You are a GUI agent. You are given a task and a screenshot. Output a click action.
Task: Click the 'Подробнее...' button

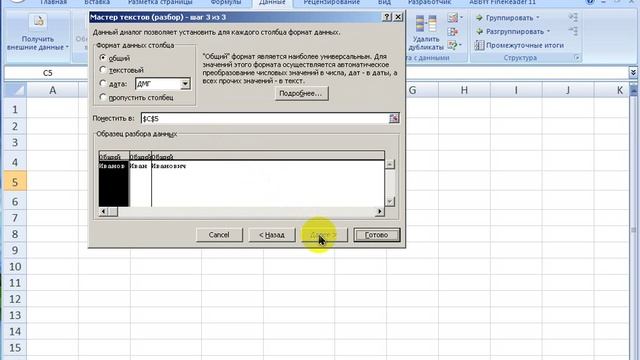tap(301, 93)
